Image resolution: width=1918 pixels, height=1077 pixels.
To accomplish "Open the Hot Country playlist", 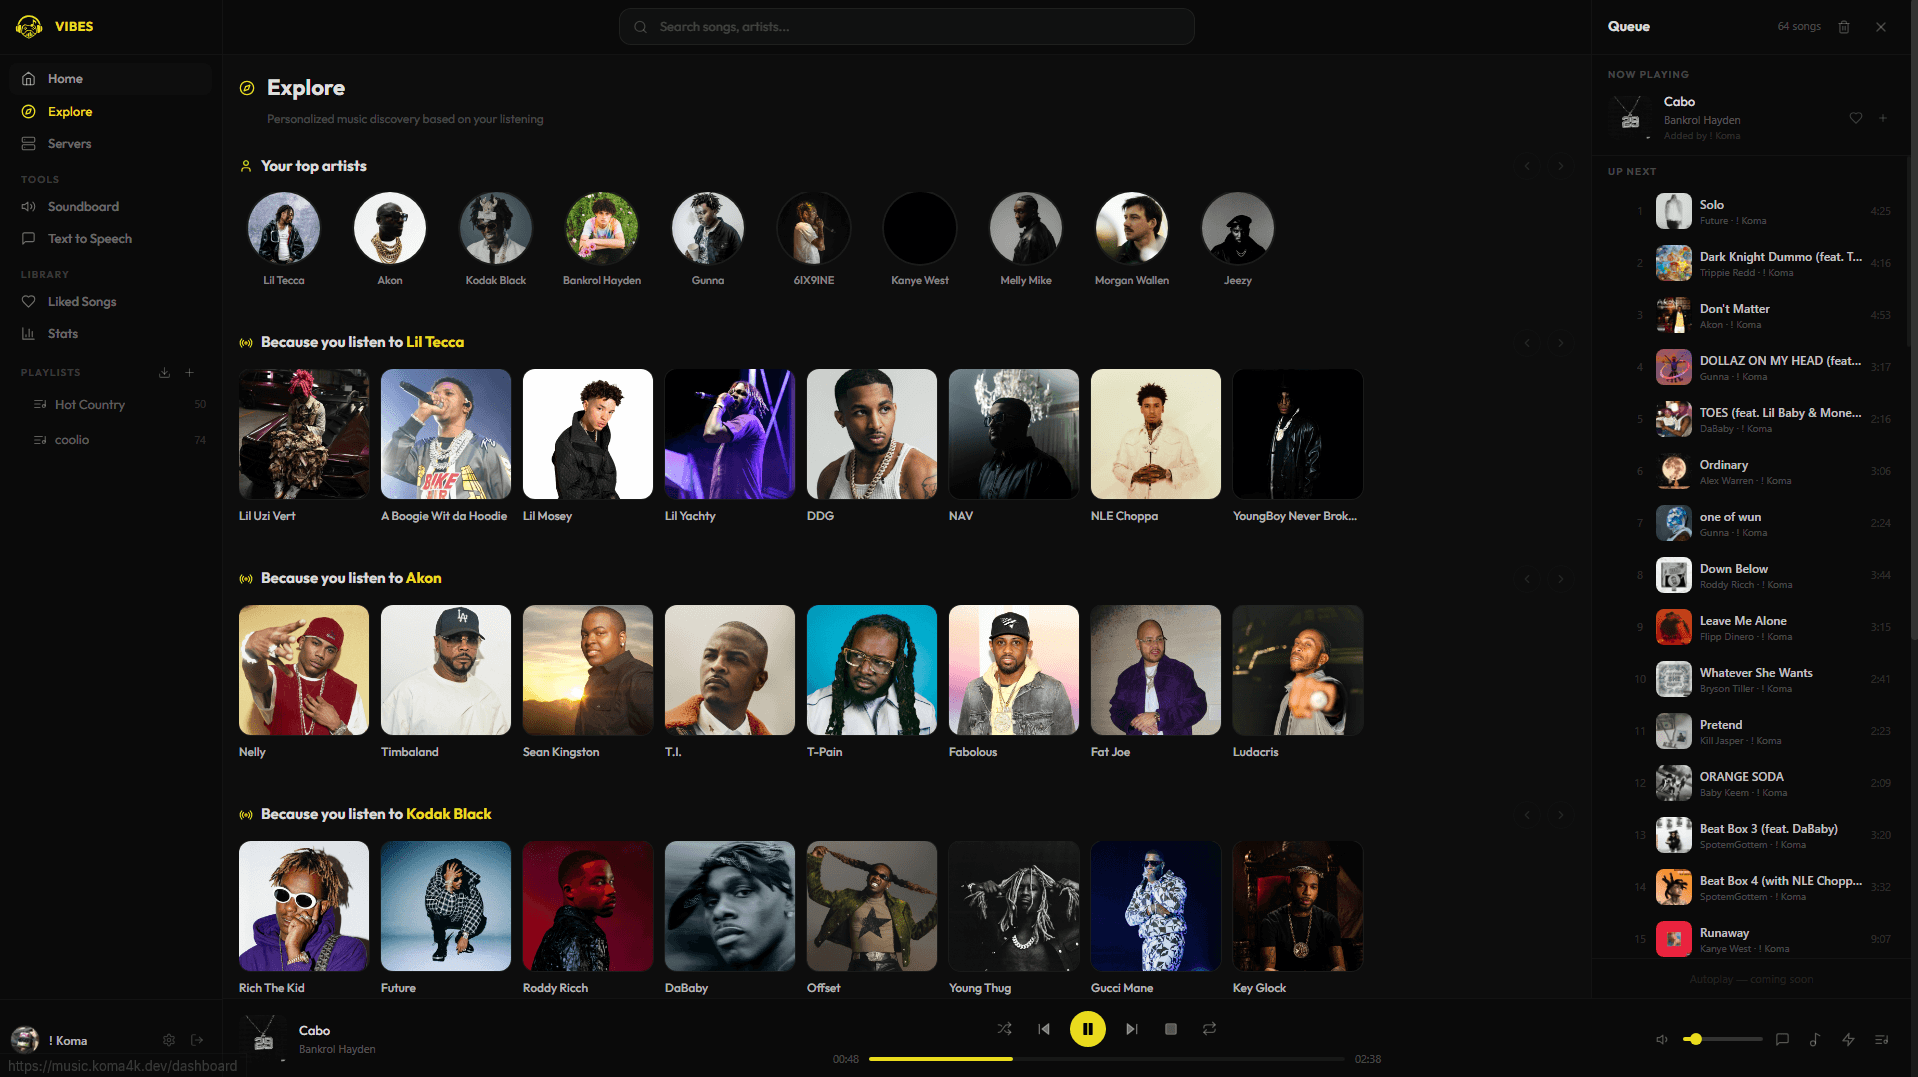I will (89, 405).
